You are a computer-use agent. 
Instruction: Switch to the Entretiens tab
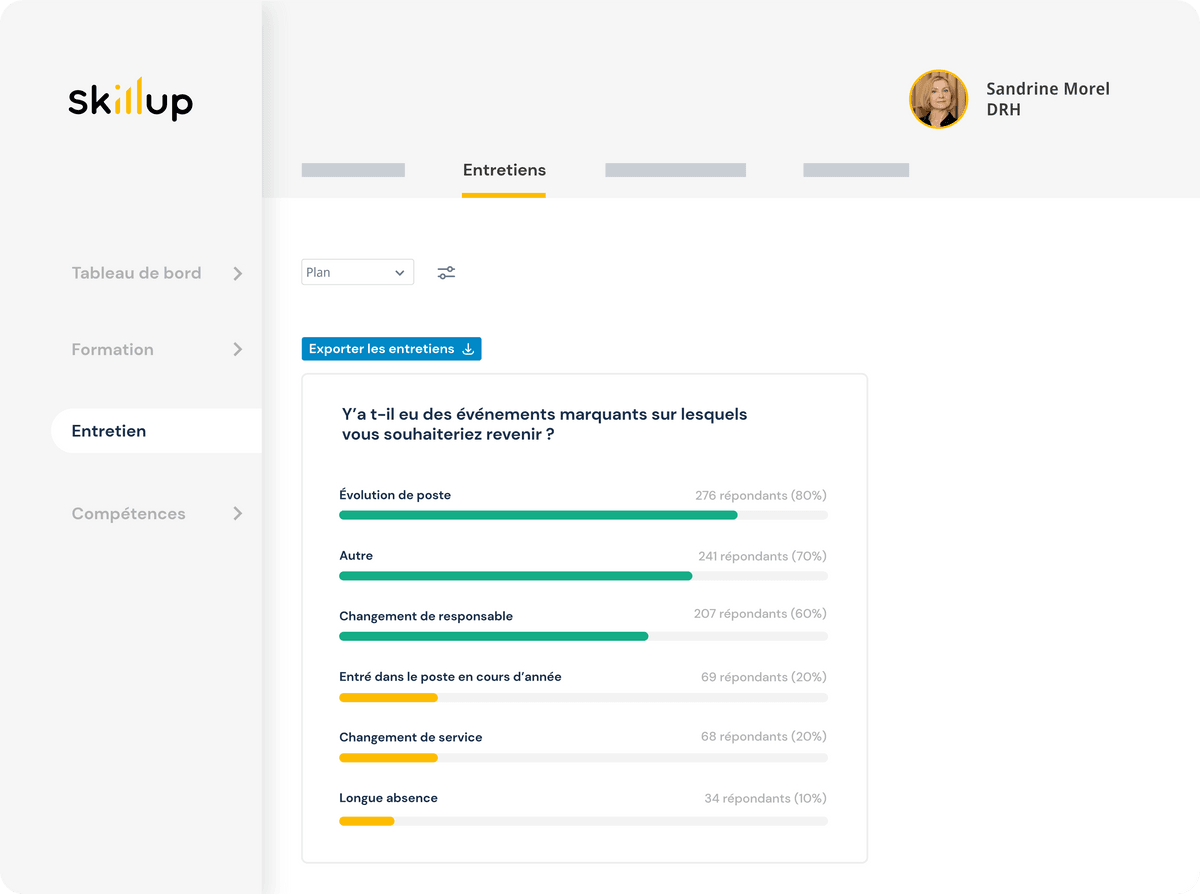coord(504,170)
